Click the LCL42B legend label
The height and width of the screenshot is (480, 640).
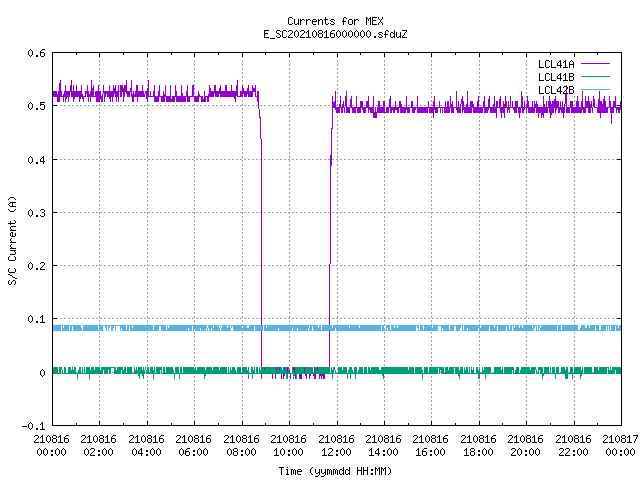click(556, 90)
